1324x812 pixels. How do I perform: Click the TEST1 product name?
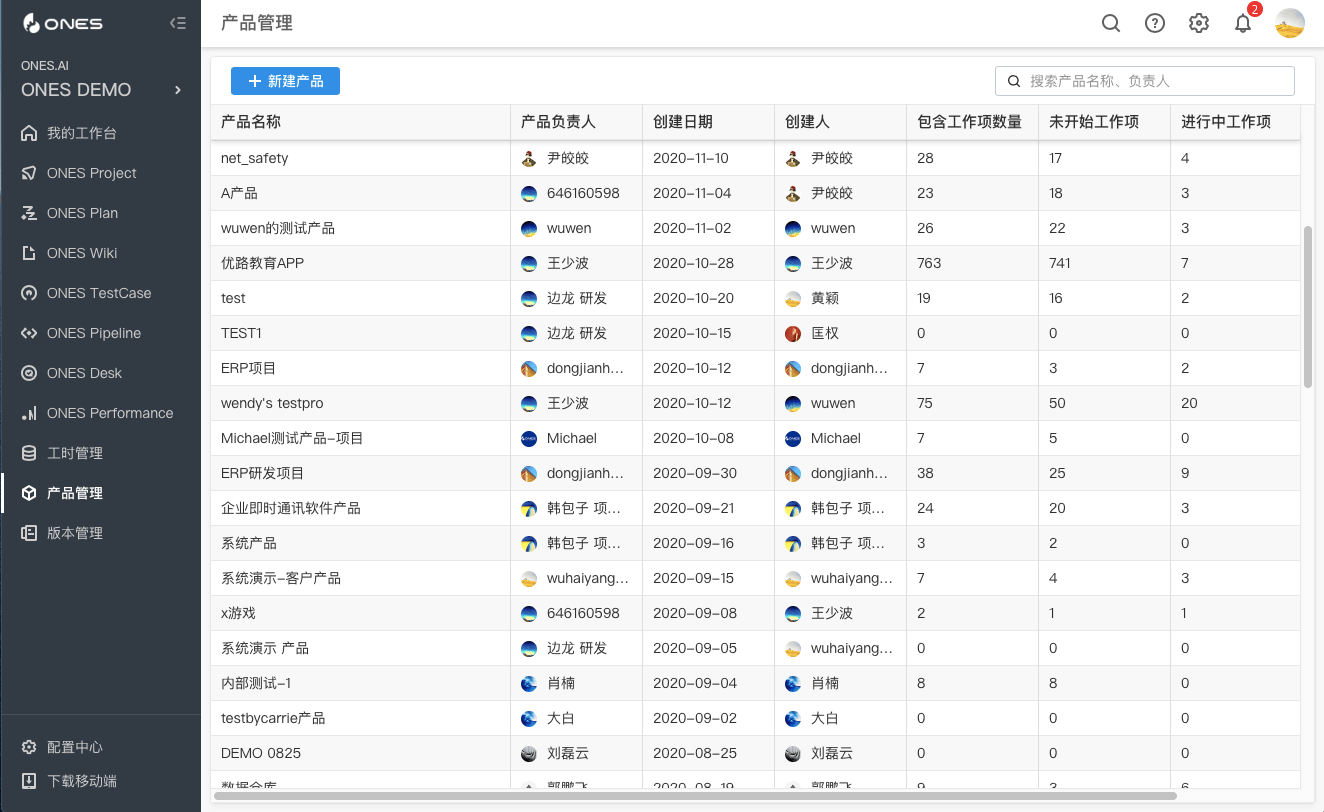tap(241, 333)
